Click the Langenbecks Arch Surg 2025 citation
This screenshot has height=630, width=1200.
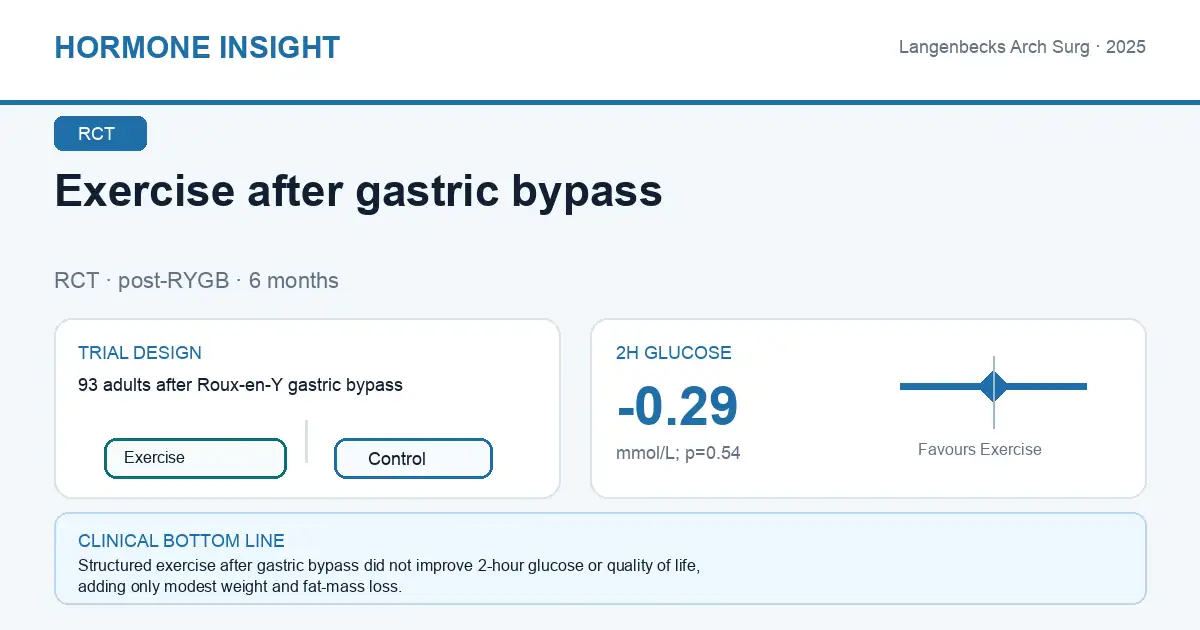click(1022, 47)
